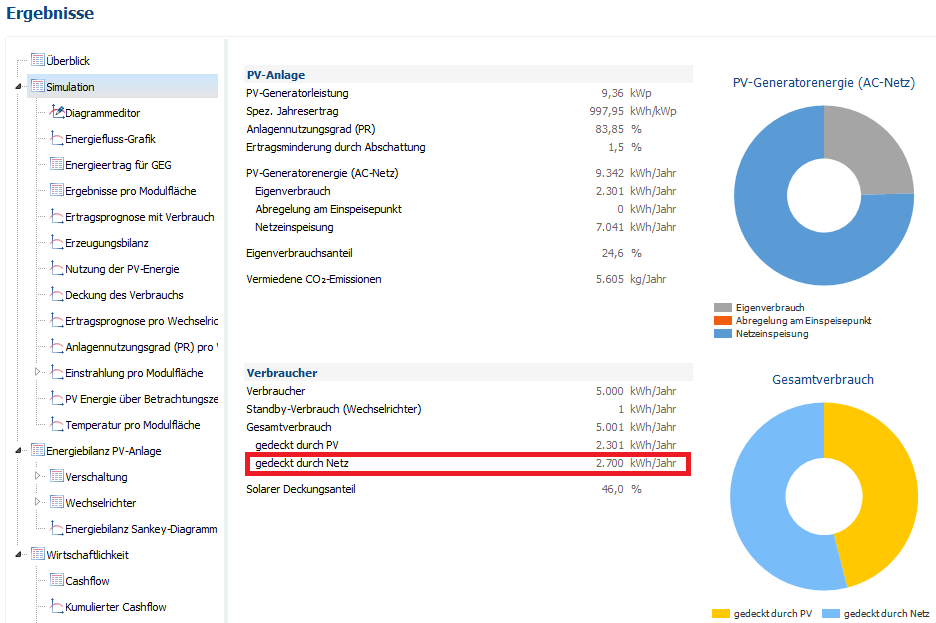This screenshot has width=936, height=623.
Task: Collapse the Simulation tree node
Action: 20,87
